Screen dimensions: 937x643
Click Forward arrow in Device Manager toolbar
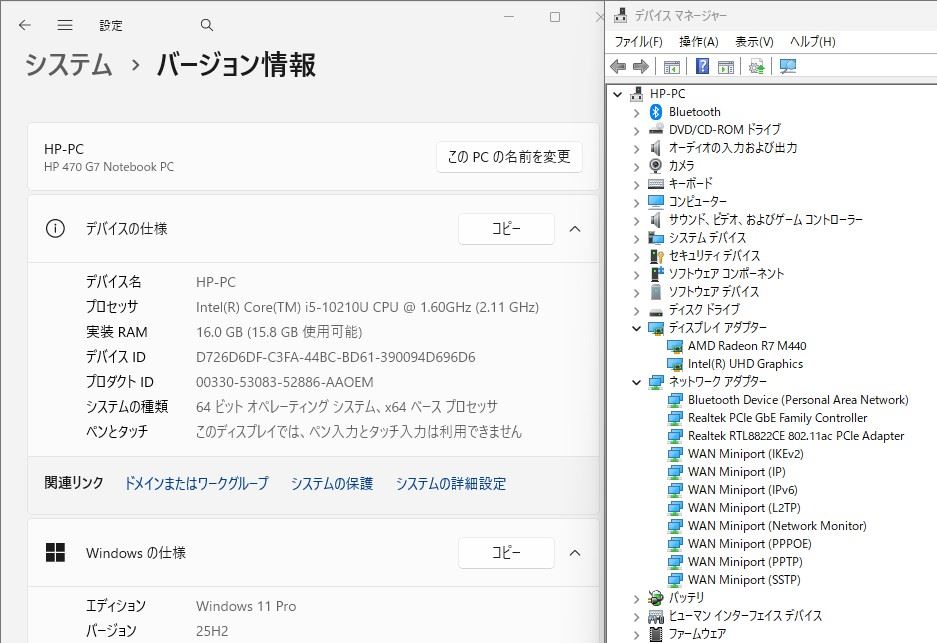641,66
